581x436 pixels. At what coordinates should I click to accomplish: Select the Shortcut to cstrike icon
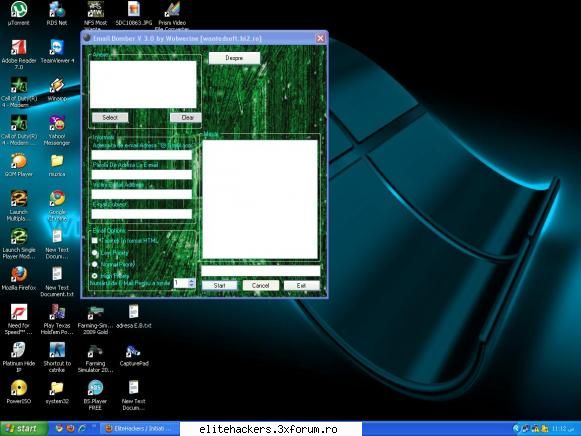pyautogui.click(x=57, y=357)
